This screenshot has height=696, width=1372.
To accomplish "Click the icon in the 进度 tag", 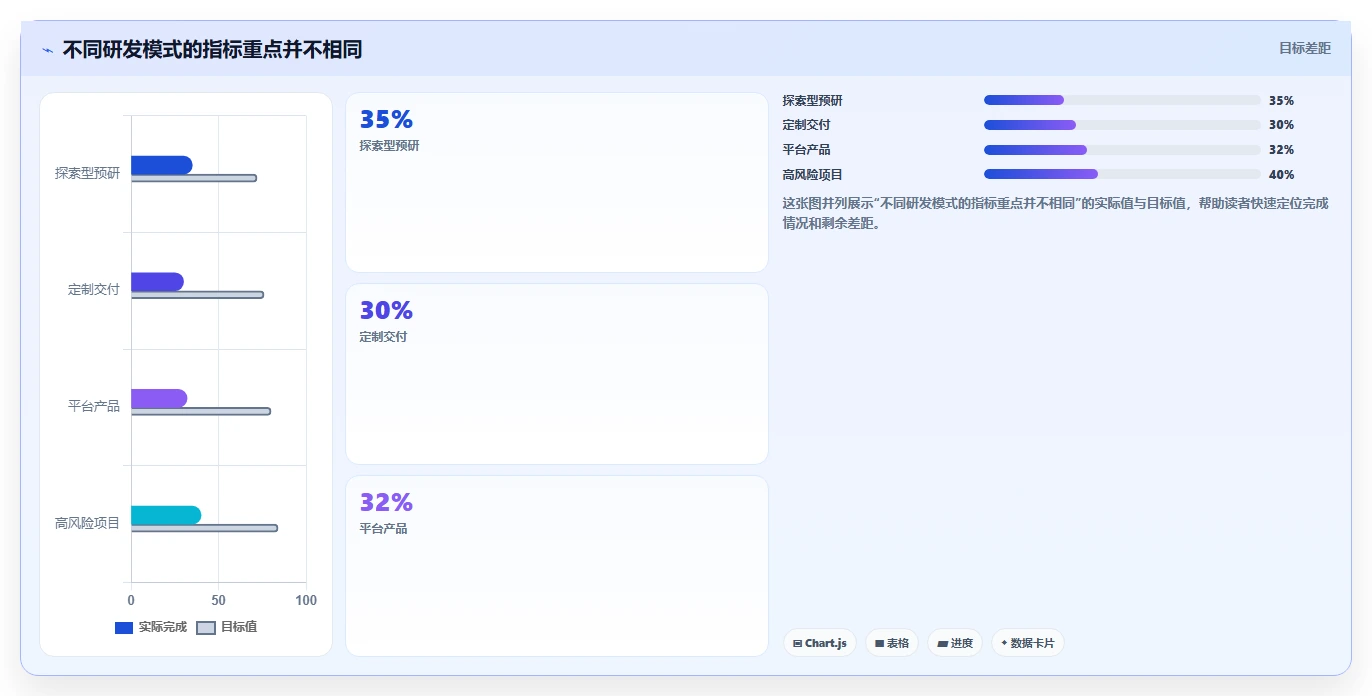I will click(942, 643).
